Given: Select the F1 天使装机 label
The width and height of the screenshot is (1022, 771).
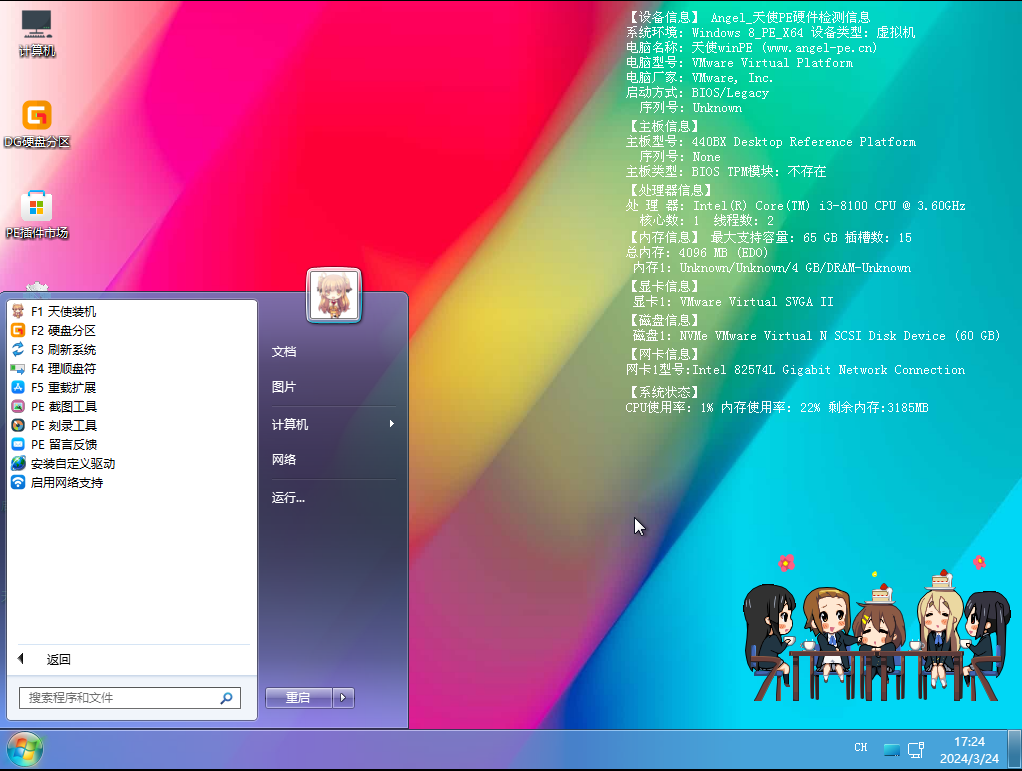Looking at the screenshot, I should coord(63,312).
